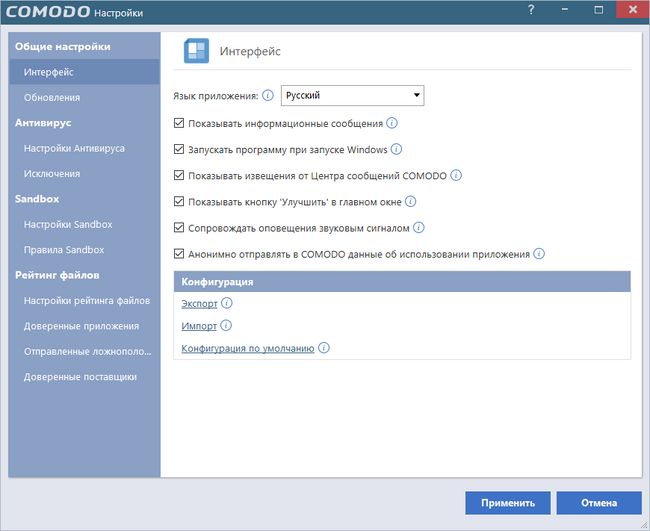Click Рейтинг файлов section header
Image resolution: width=650 pixels, height=531 pixels.
click(x=57, y=275)
